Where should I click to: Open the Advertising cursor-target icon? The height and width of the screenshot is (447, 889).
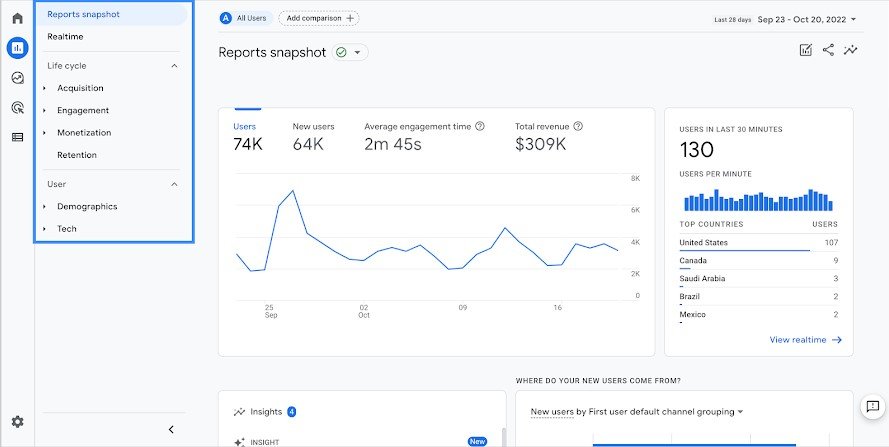pyautogui.click(x=18, y=107)
